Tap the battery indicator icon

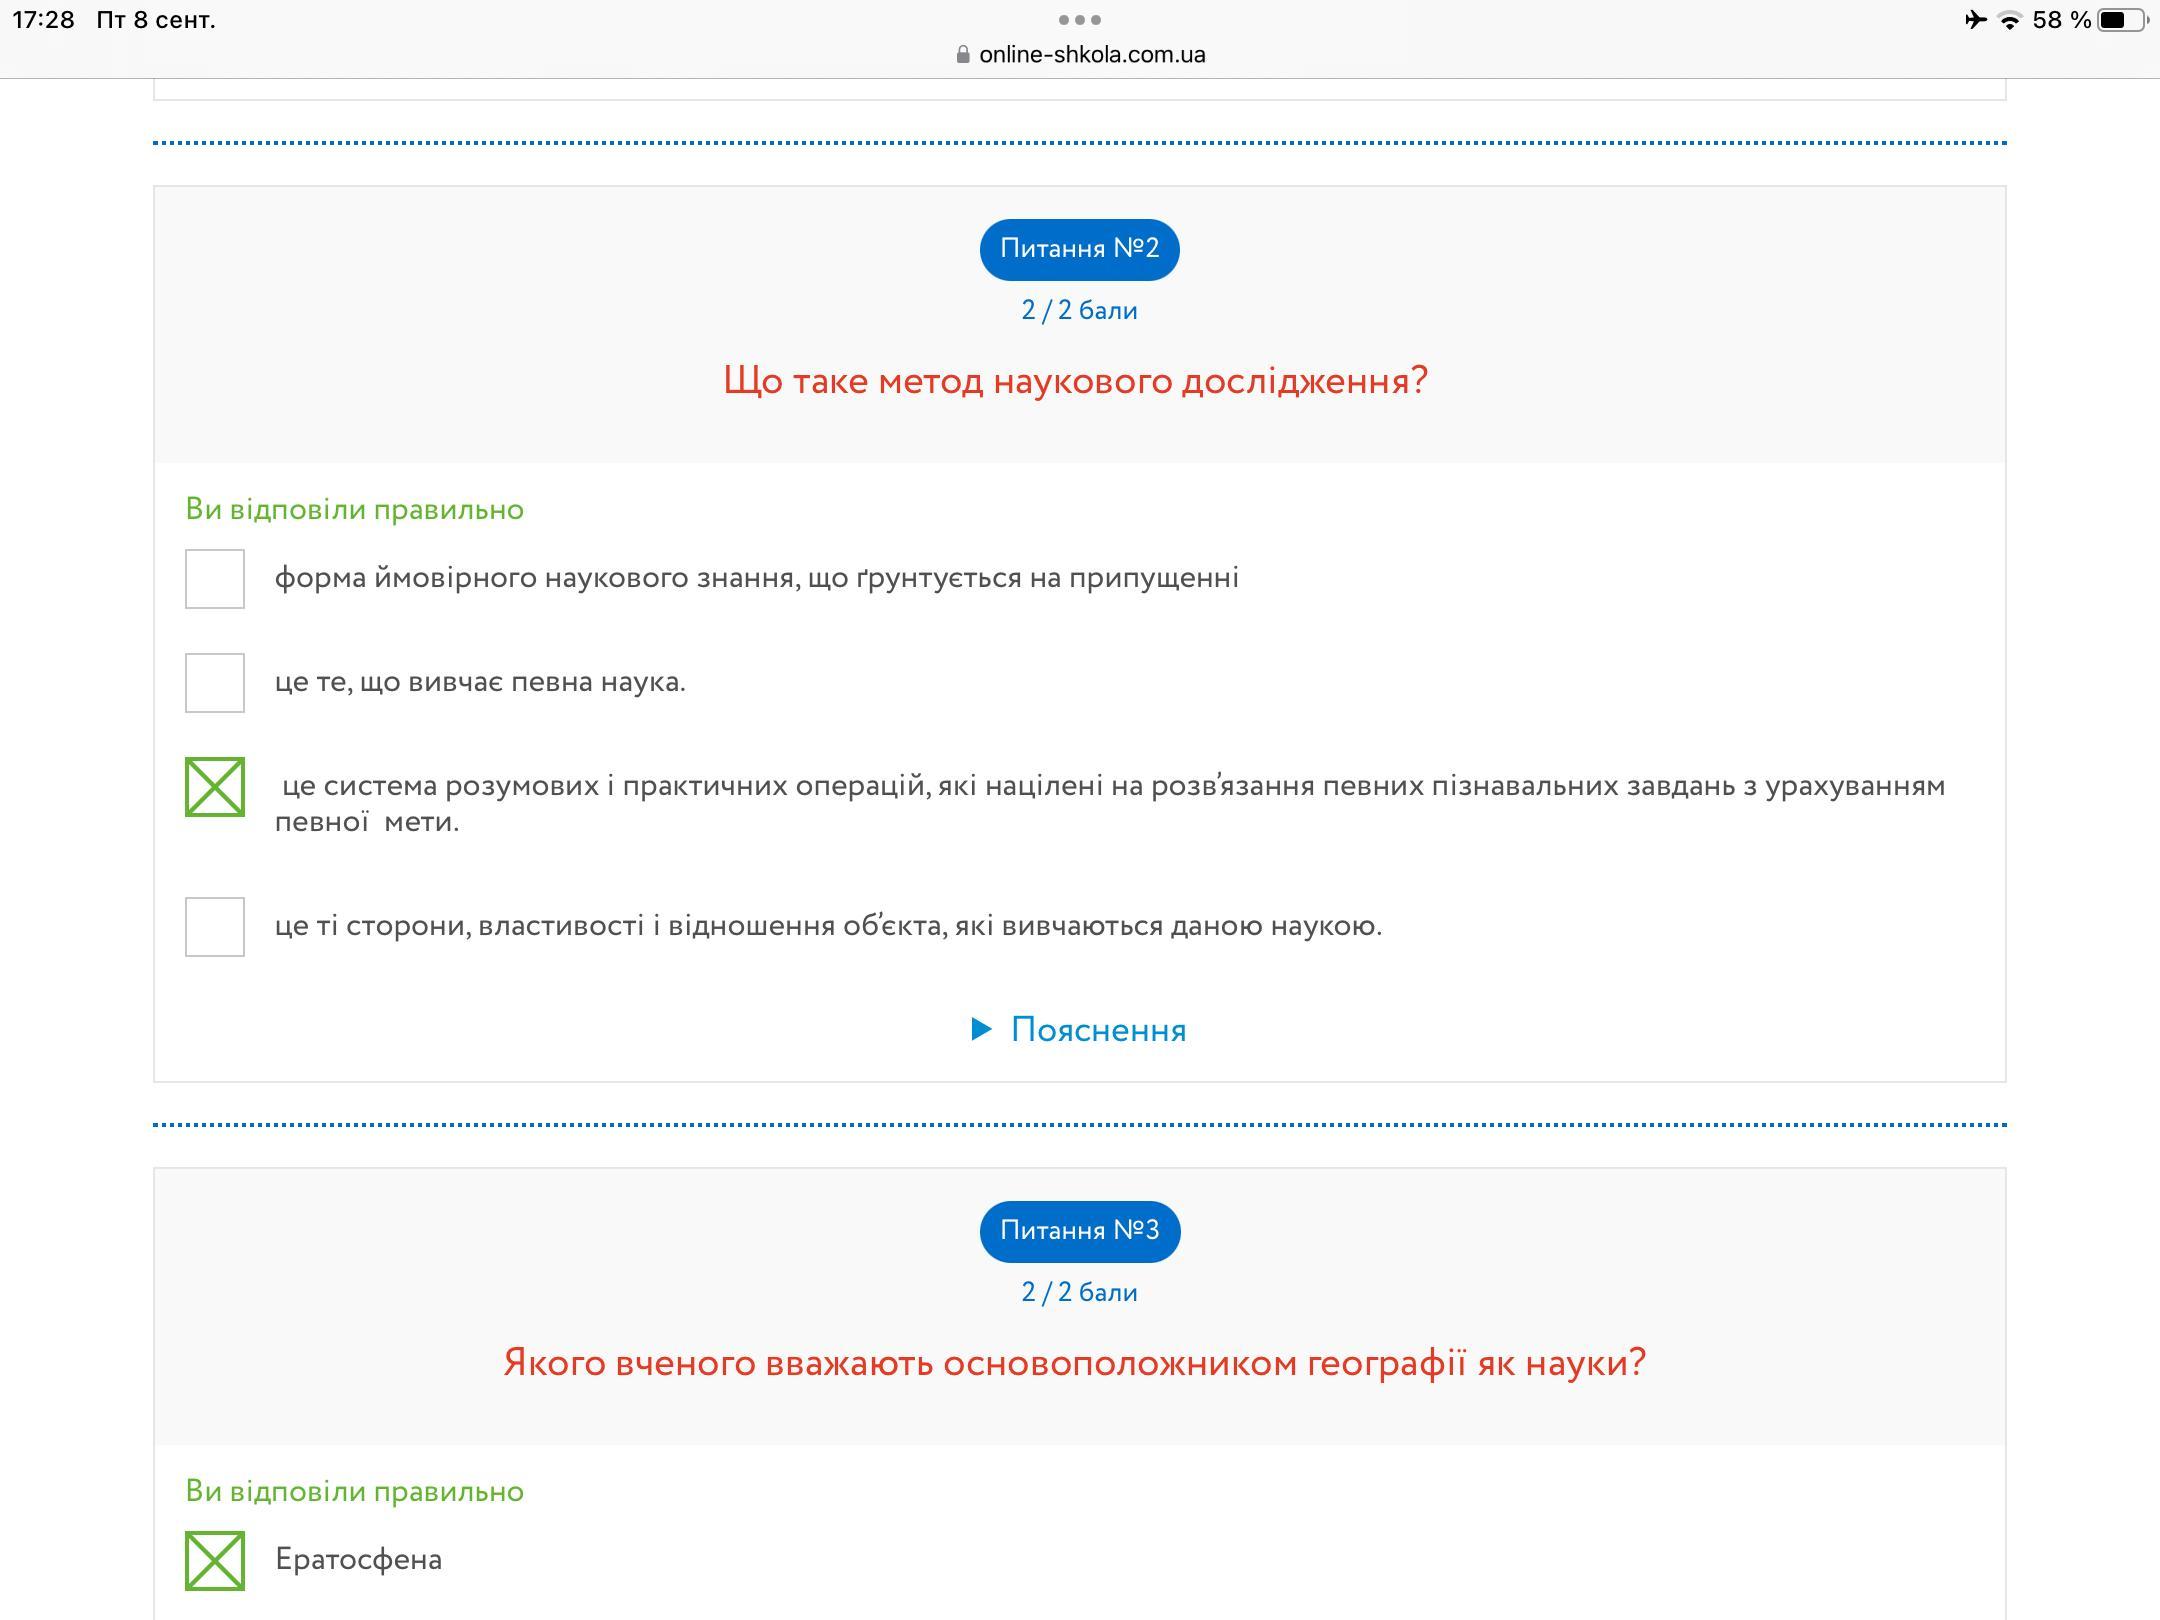click(x=2120, y=20)
